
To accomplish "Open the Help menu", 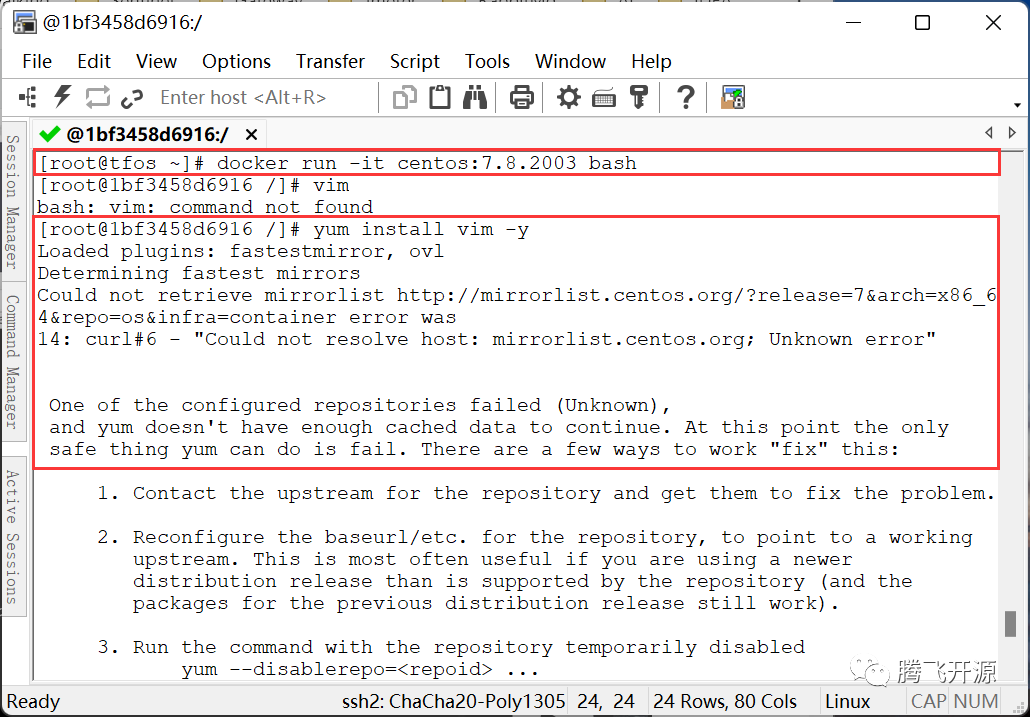I will 651,62.
